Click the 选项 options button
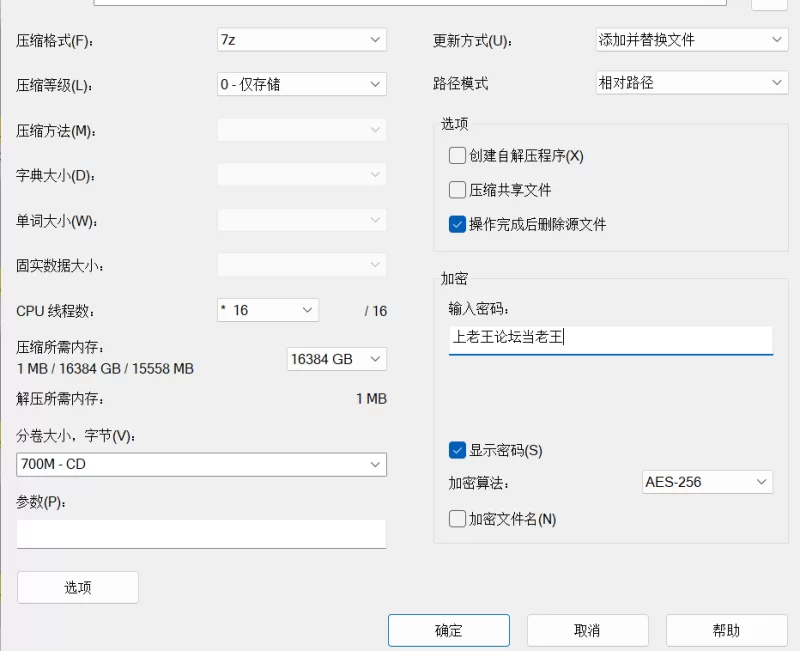The image size is (800, 651). (77, 587)
